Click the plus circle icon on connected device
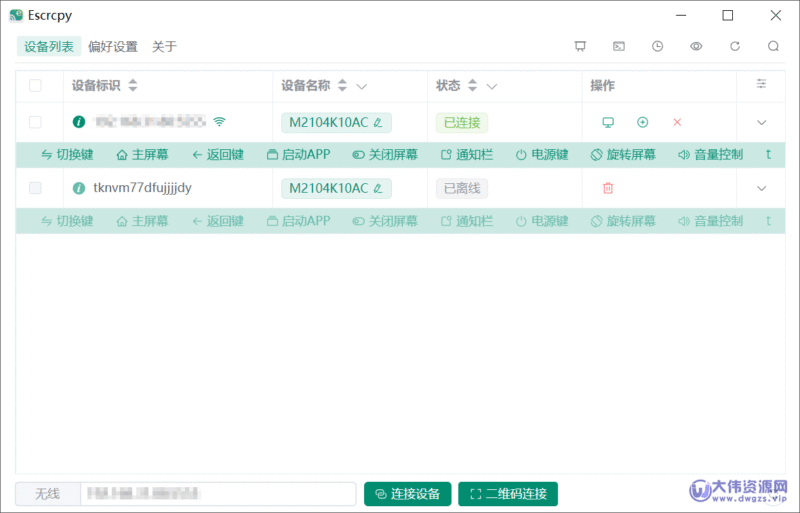800x513 pixels. tap(642, 122)
